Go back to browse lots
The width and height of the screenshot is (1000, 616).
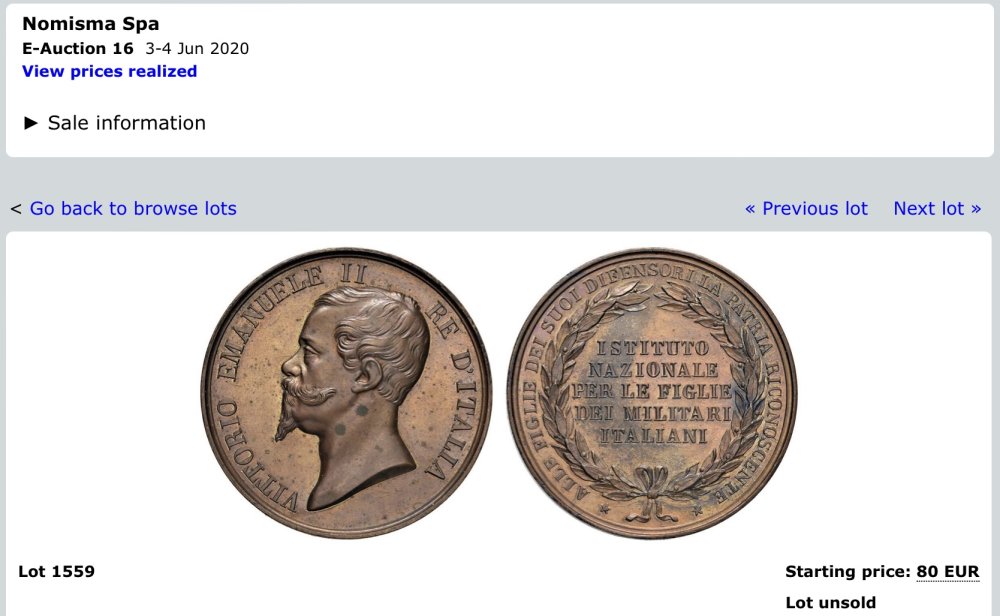(133, 209)
